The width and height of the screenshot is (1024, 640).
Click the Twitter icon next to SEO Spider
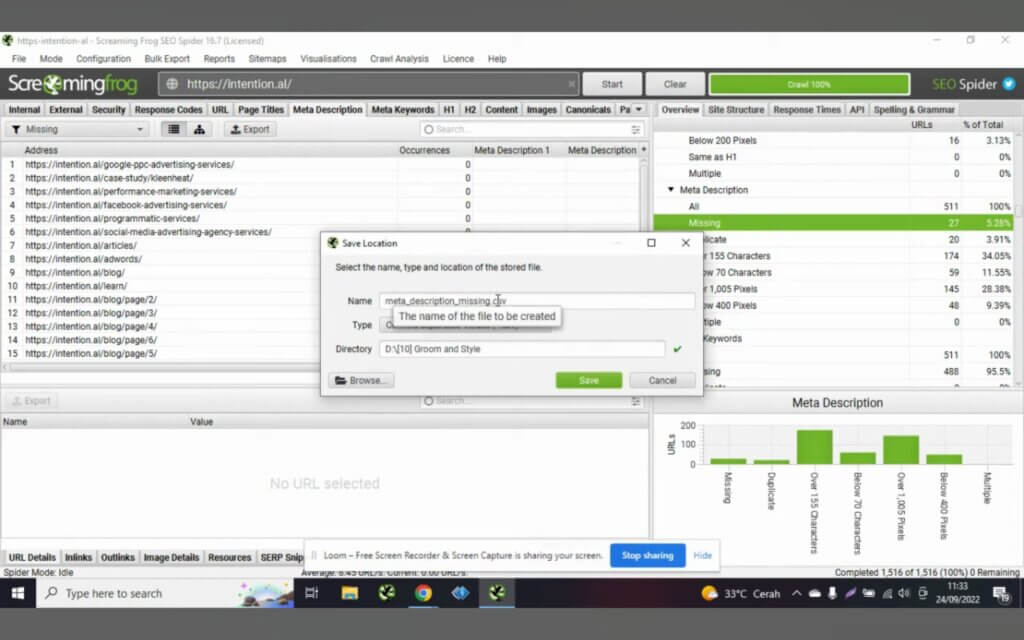pos(1009,84)
